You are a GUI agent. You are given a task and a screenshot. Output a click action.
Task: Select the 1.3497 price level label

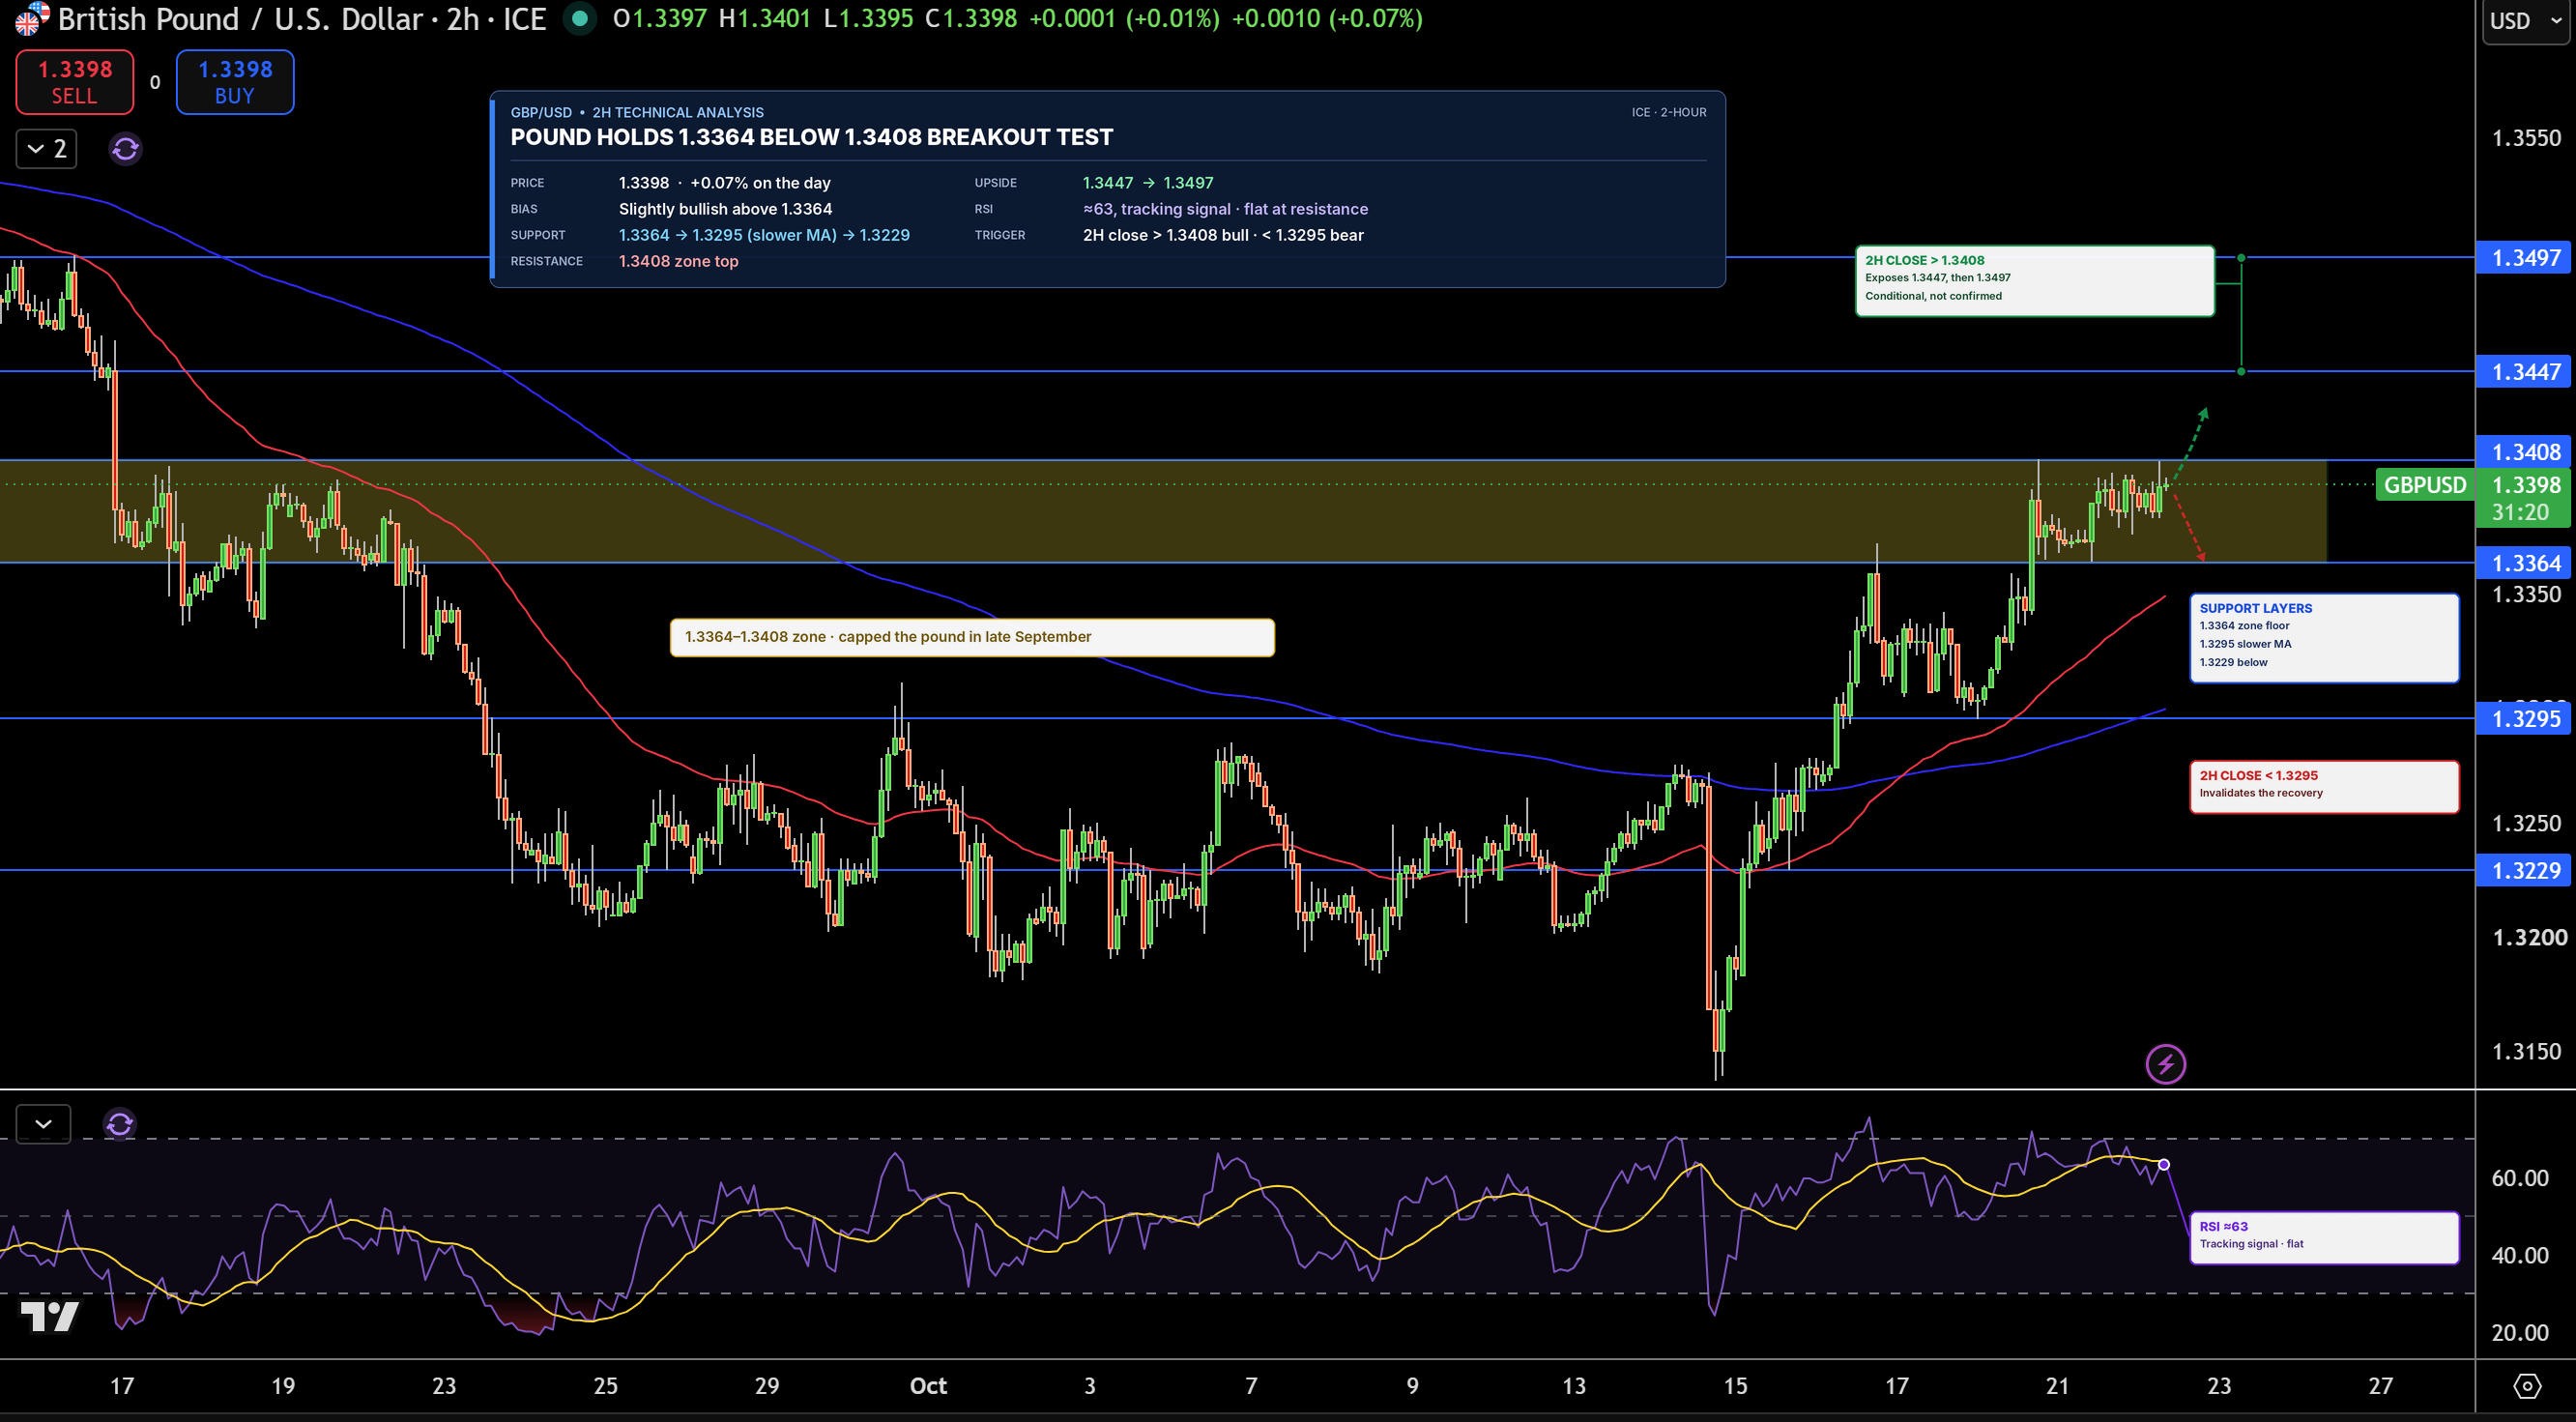[2525, 258]
